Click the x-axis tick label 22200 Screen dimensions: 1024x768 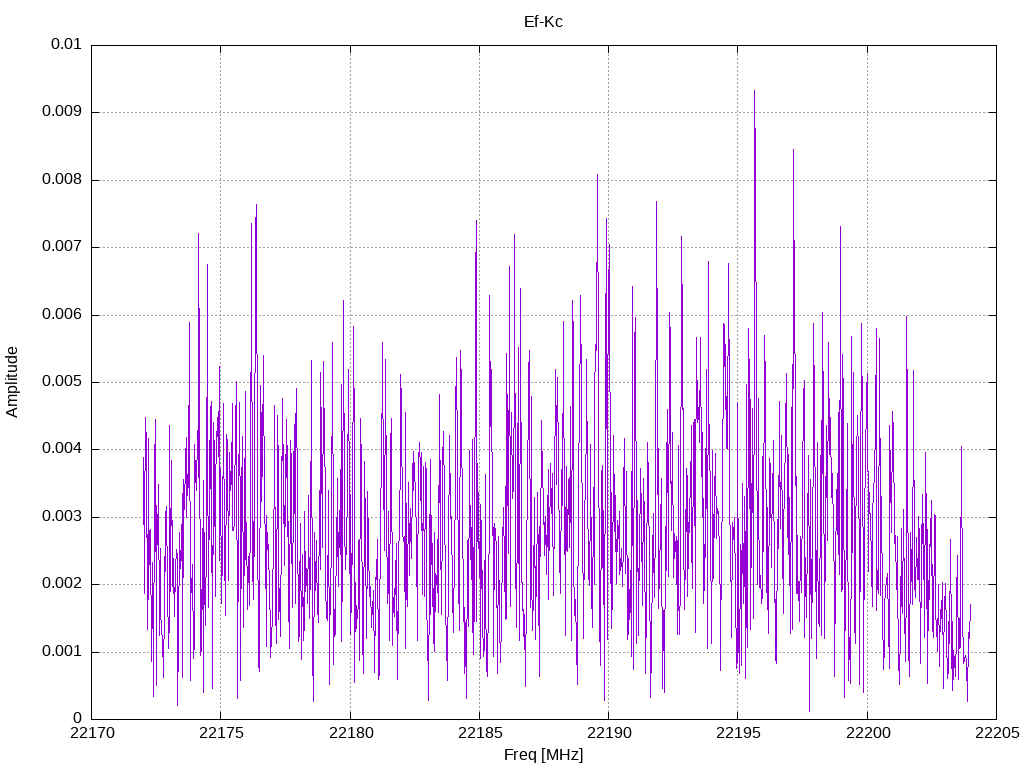868,733
